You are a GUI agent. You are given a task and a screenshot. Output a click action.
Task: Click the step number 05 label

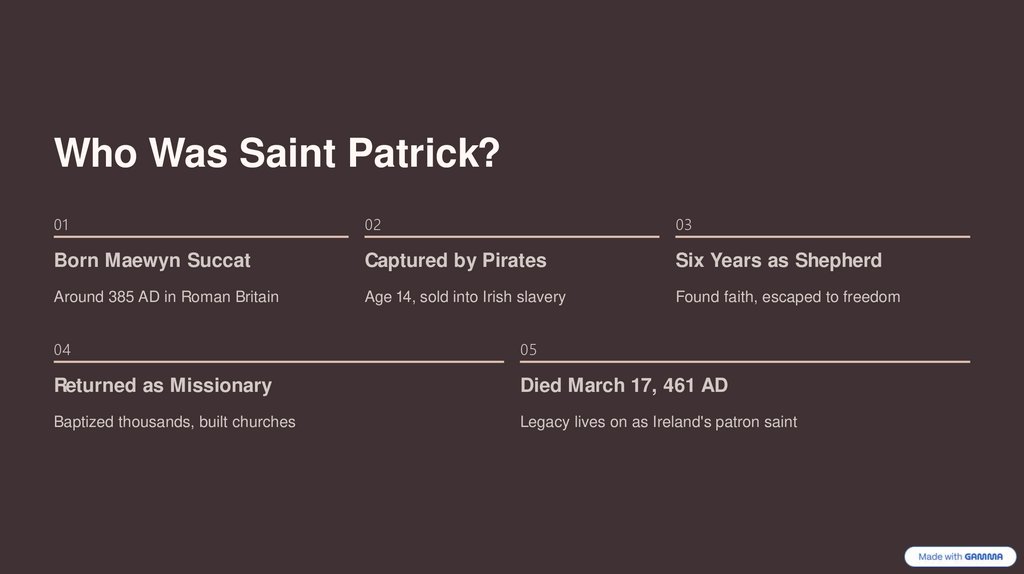(x=529, y=350)
